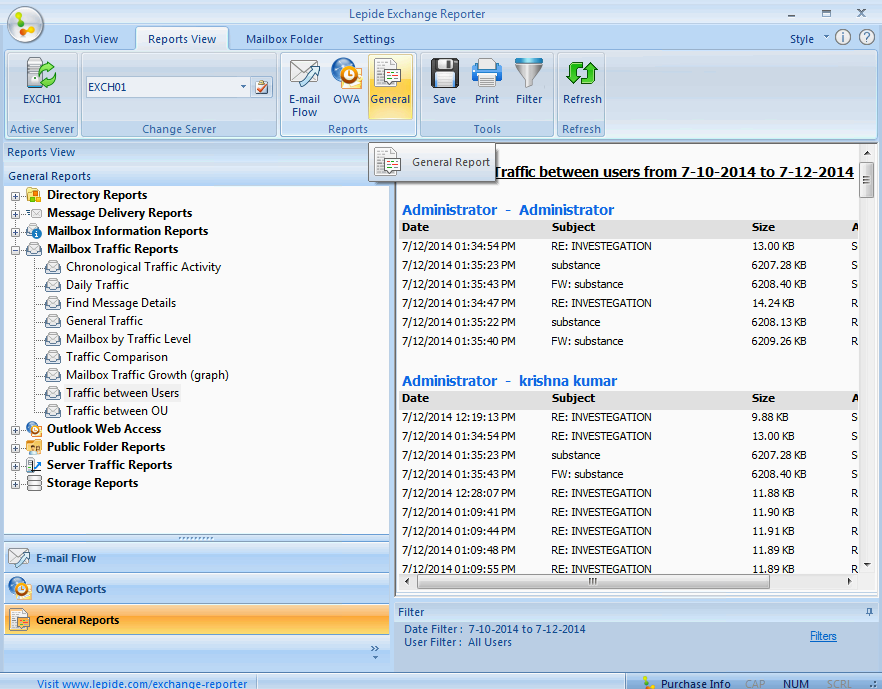Click the report scroll up arrow
This screenshot has width=882, height=689.
(x=866, y=152)
